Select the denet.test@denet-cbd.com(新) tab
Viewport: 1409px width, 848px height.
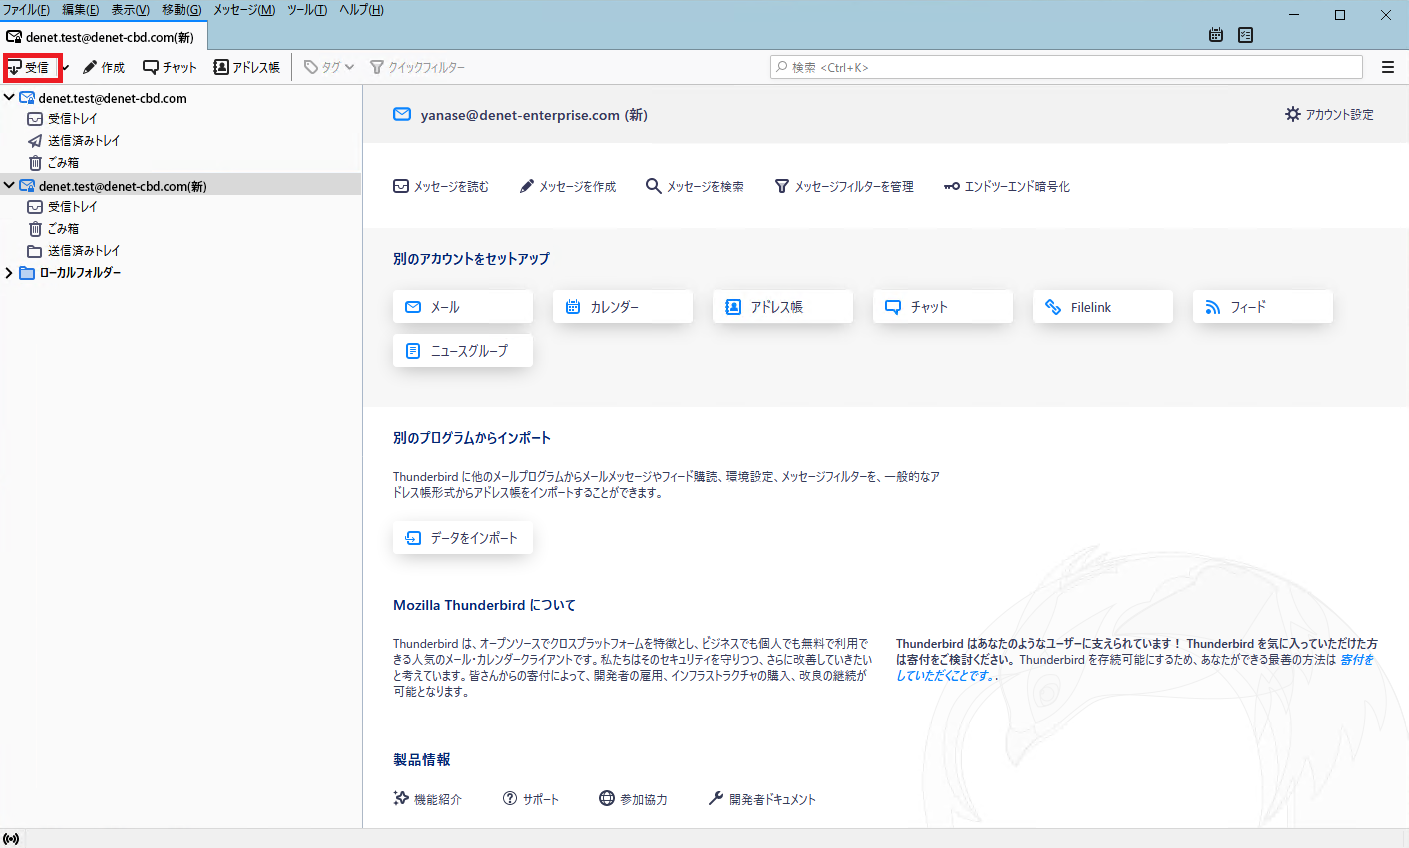pos(103,37)
